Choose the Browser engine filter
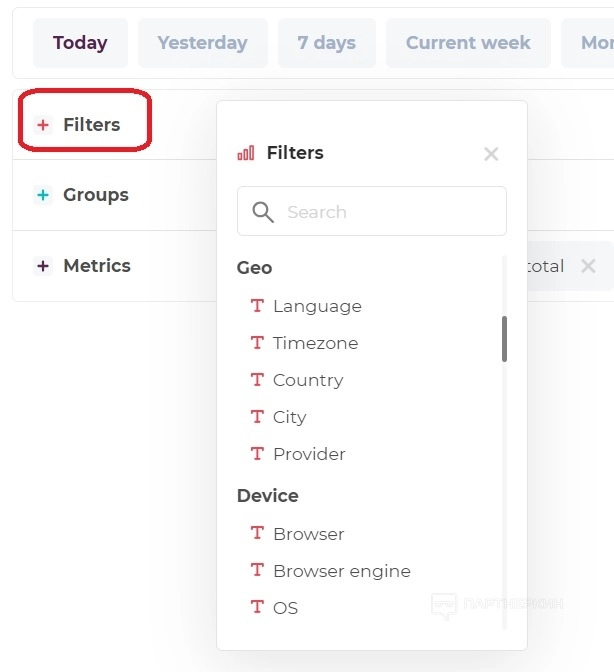 [x=341, y=571]
